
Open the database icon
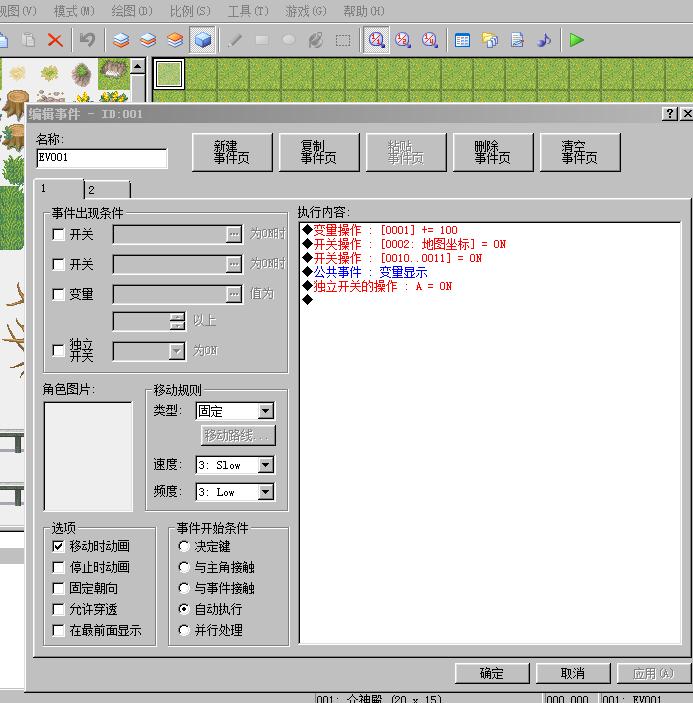[x=462, y=40]
